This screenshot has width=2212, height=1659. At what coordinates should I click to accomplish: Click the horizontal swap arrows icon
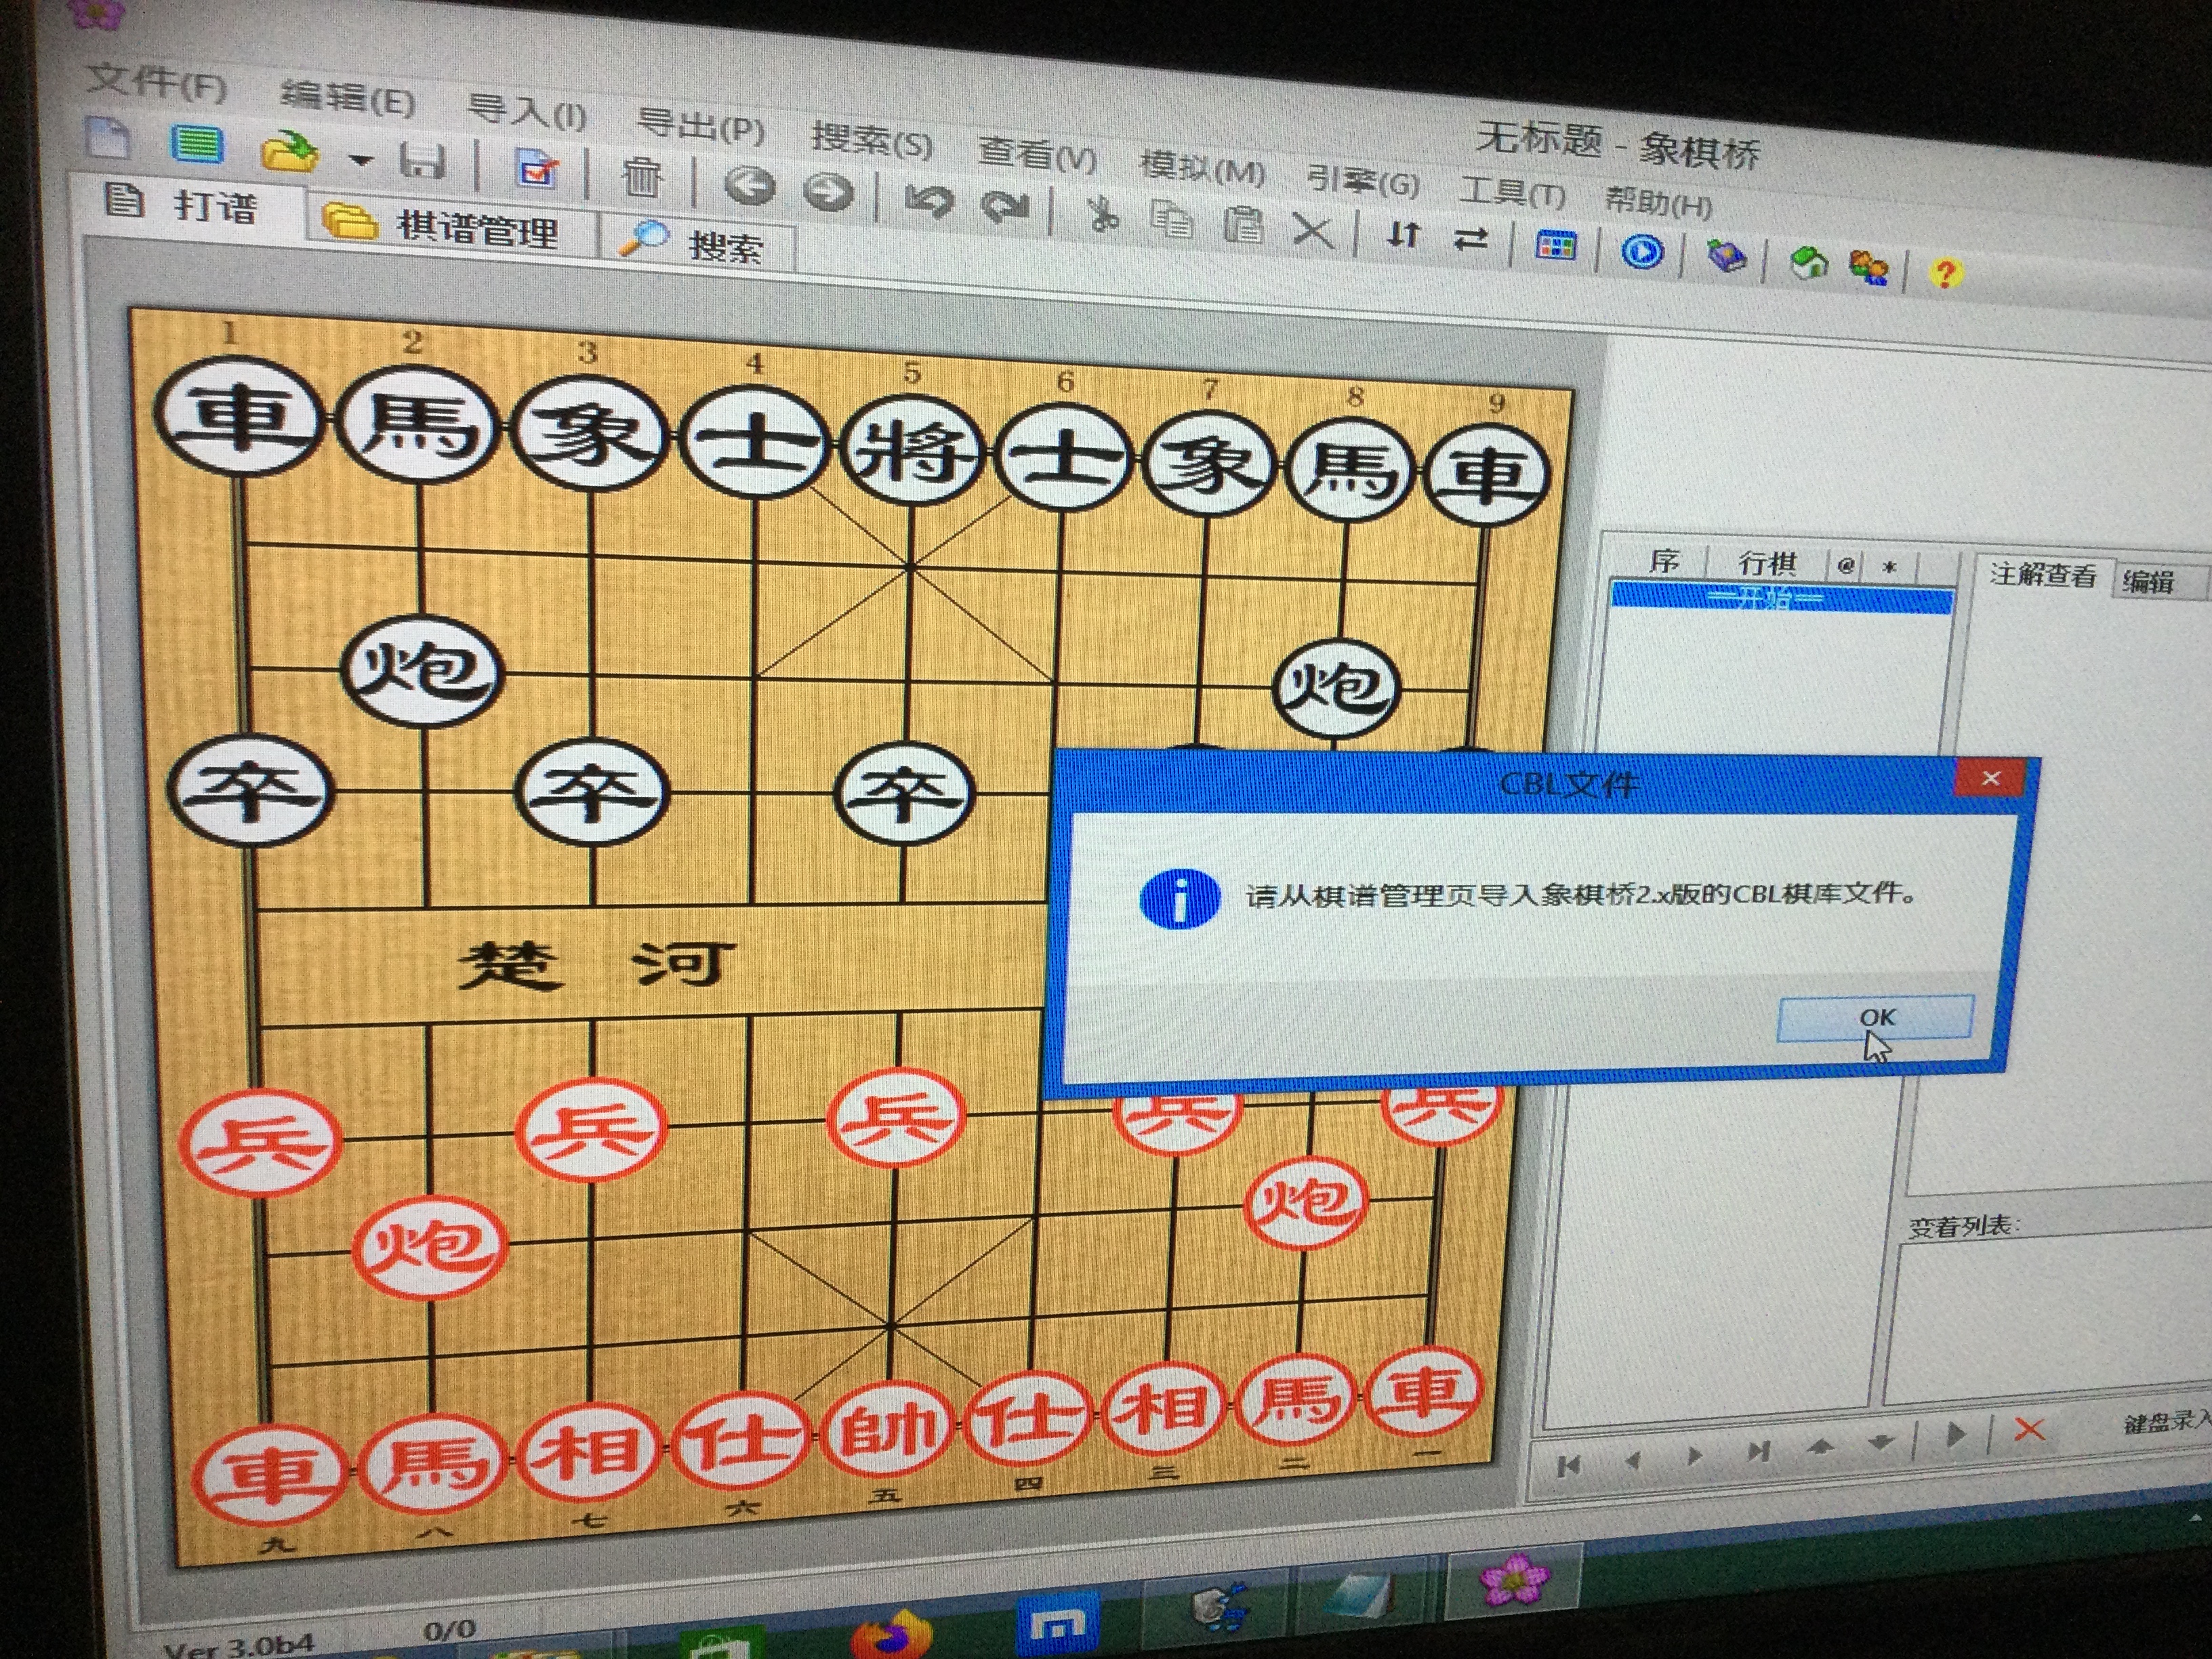pyautogui.click(x=1470, y=241)
